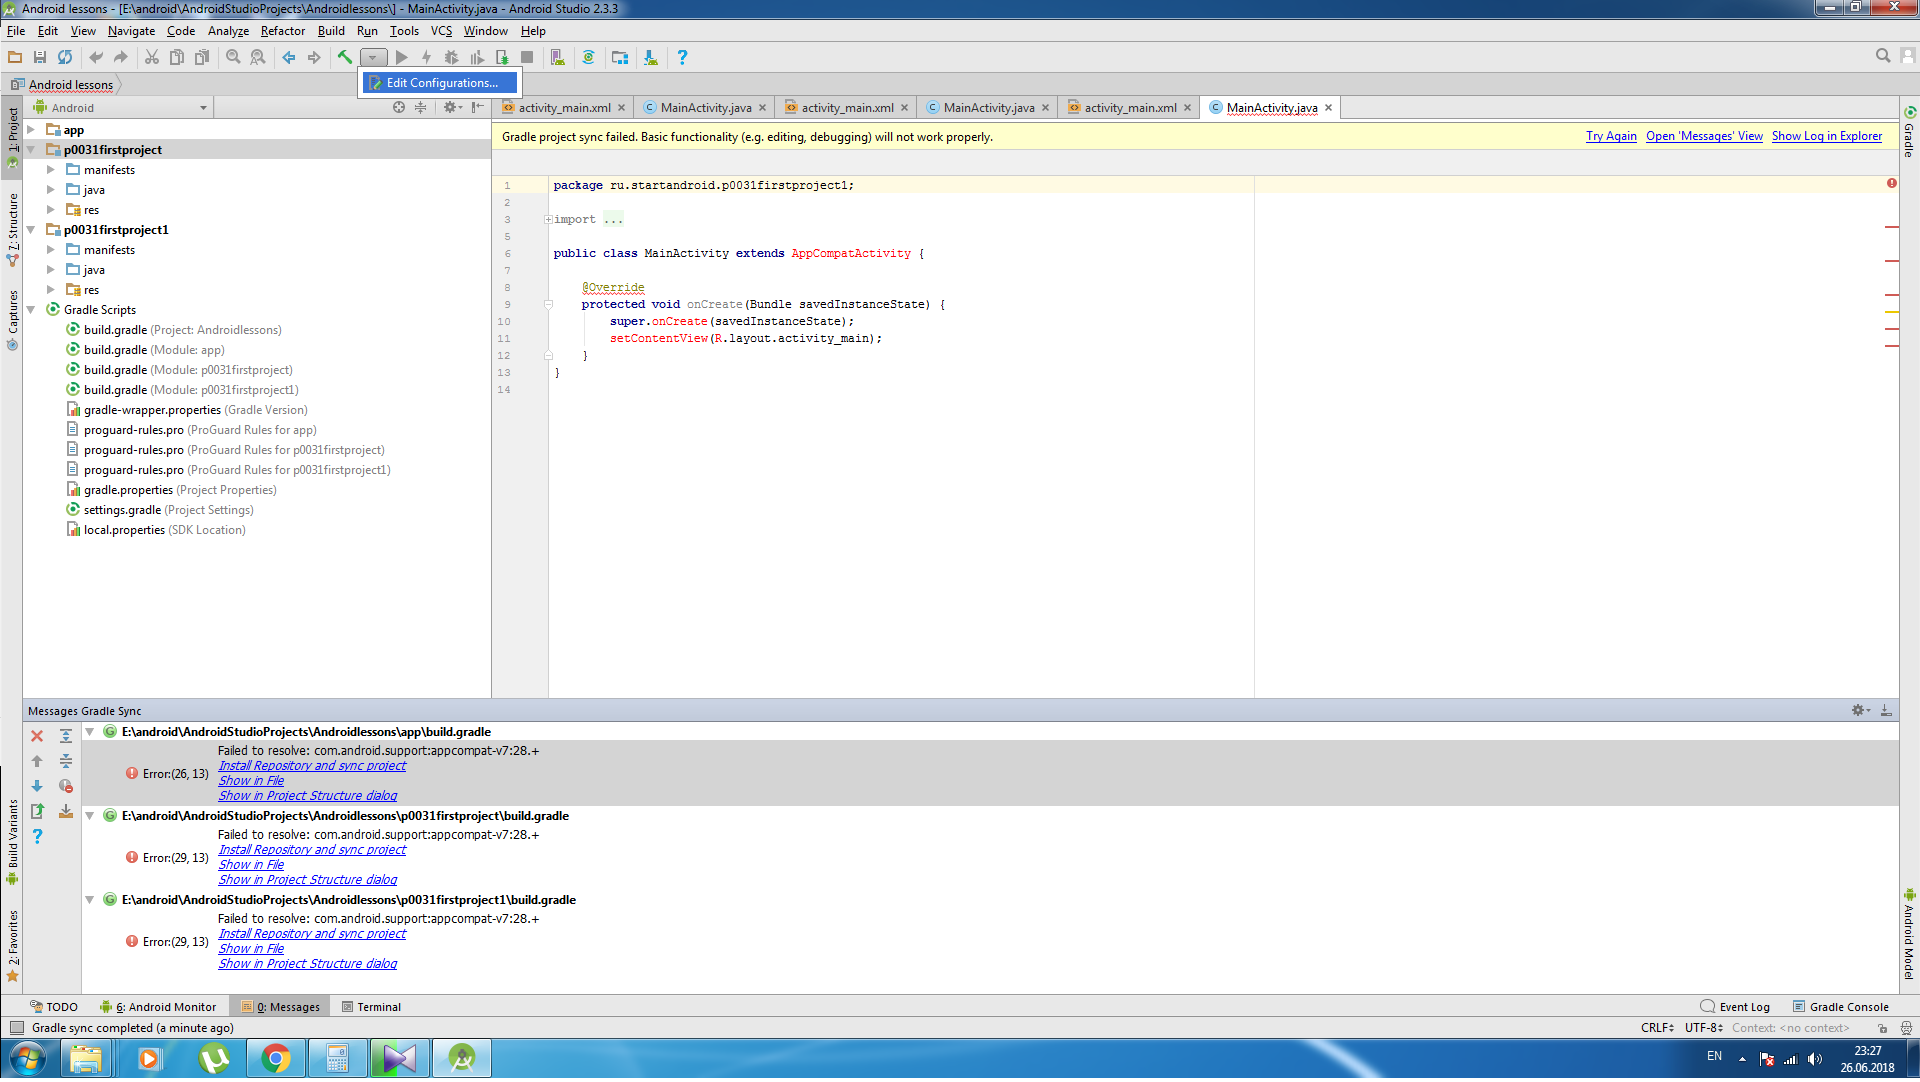Viewport: 1920px width, 1082px height.
Task: Open Project panel settings gear
Action: 452,108
